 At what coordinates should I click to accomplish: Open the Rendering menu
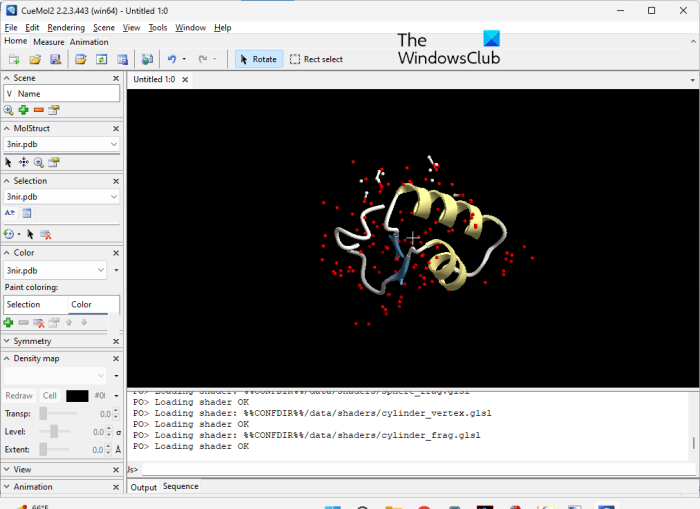point(66,28)
